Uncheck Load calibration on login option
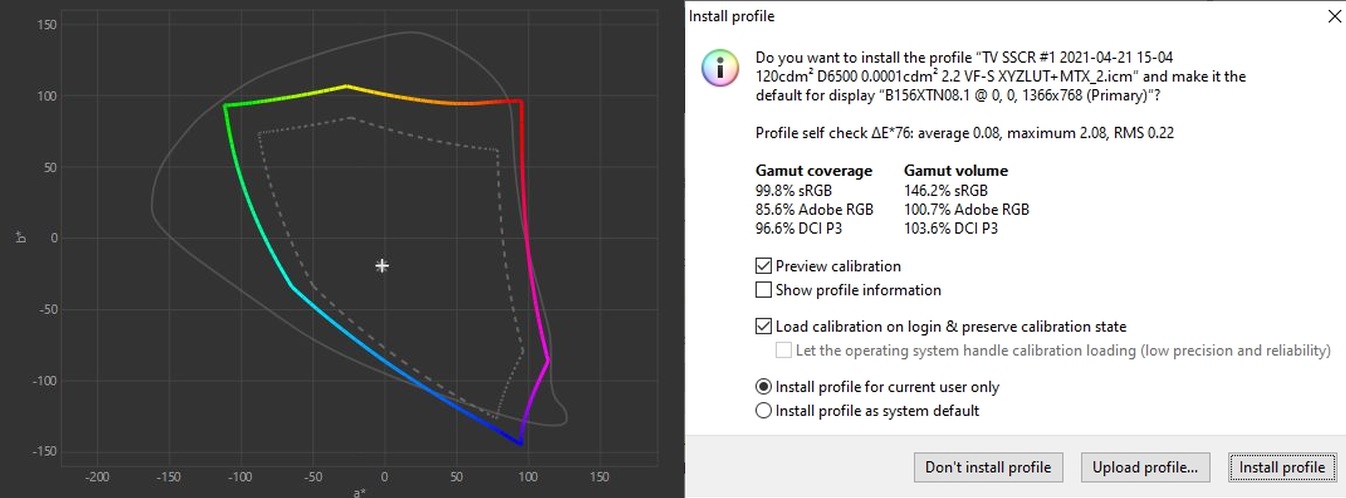 click(764, 326)
